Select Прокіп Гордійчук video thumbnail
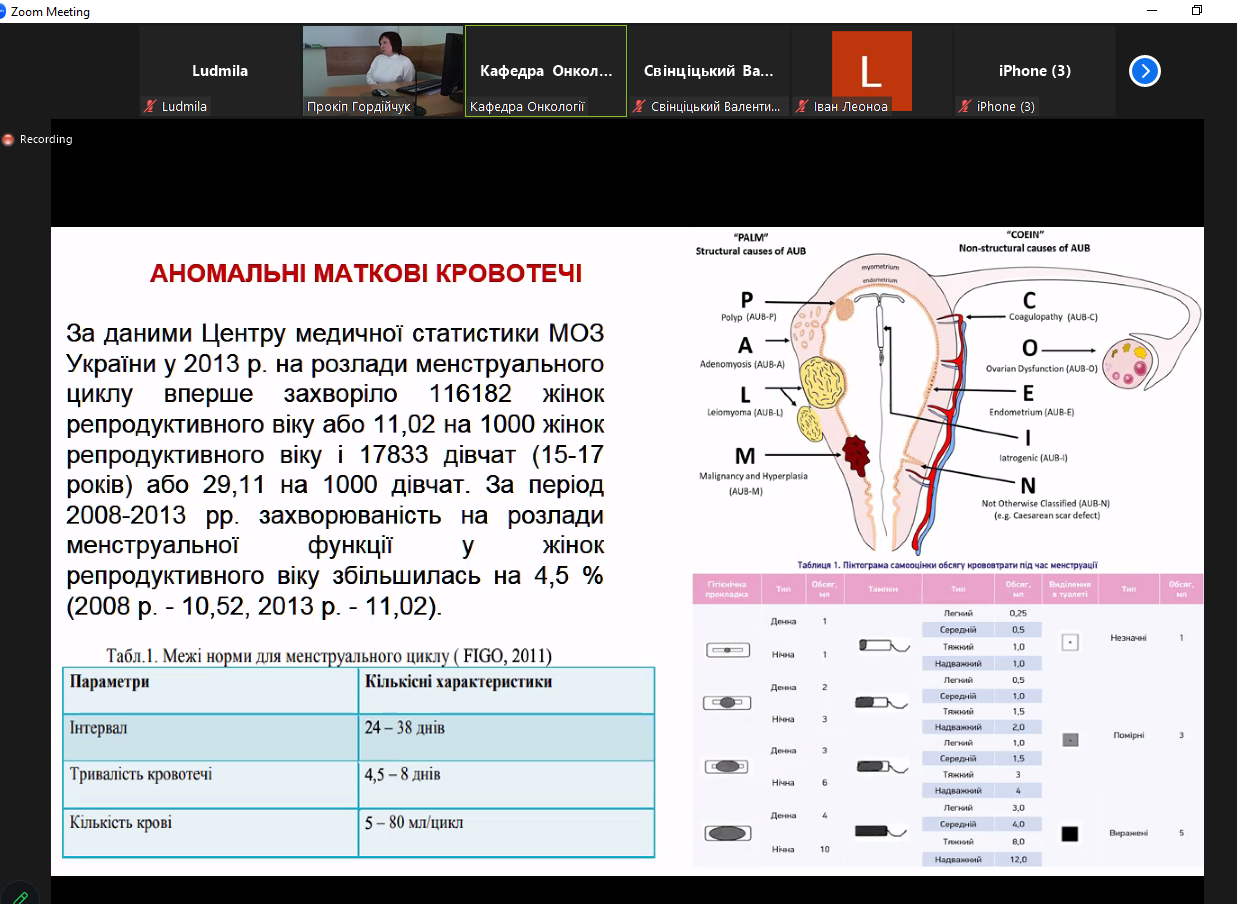Viewport: 1237px width, 904px height. (x=383, y=72)
